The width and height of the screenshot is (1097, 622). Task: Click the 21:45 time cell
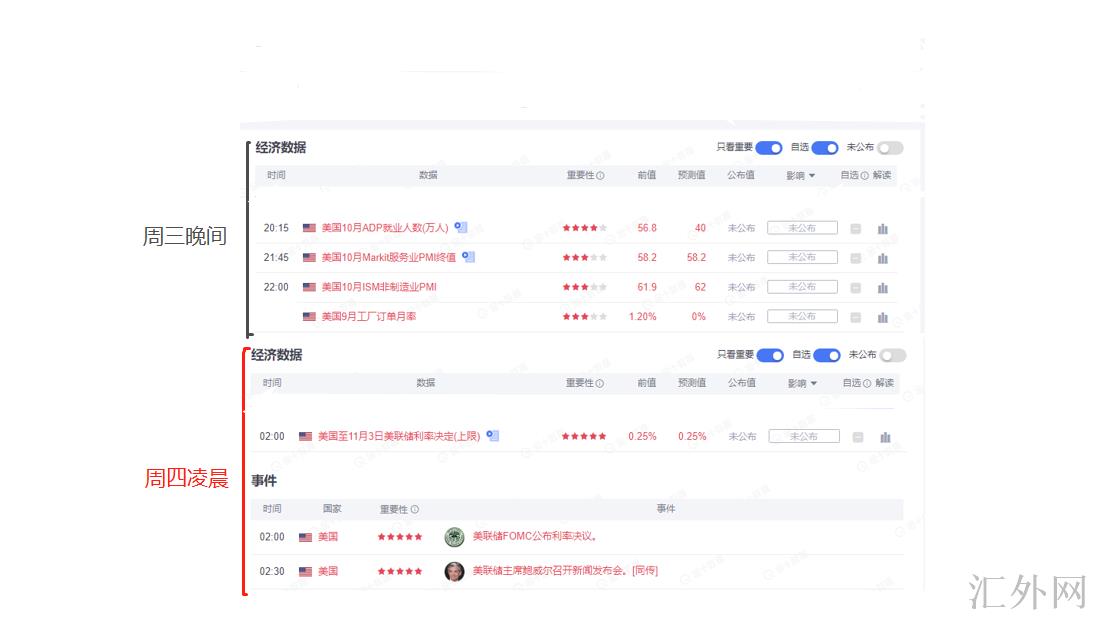coord(276,257)
